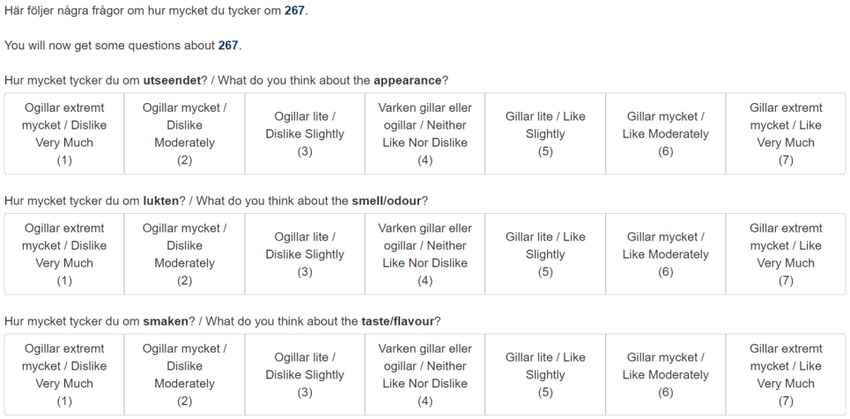The image size is (850, 419).
Task: Rate smell/odour as Like Slightly (5)
Action: [x=545, y=254]
